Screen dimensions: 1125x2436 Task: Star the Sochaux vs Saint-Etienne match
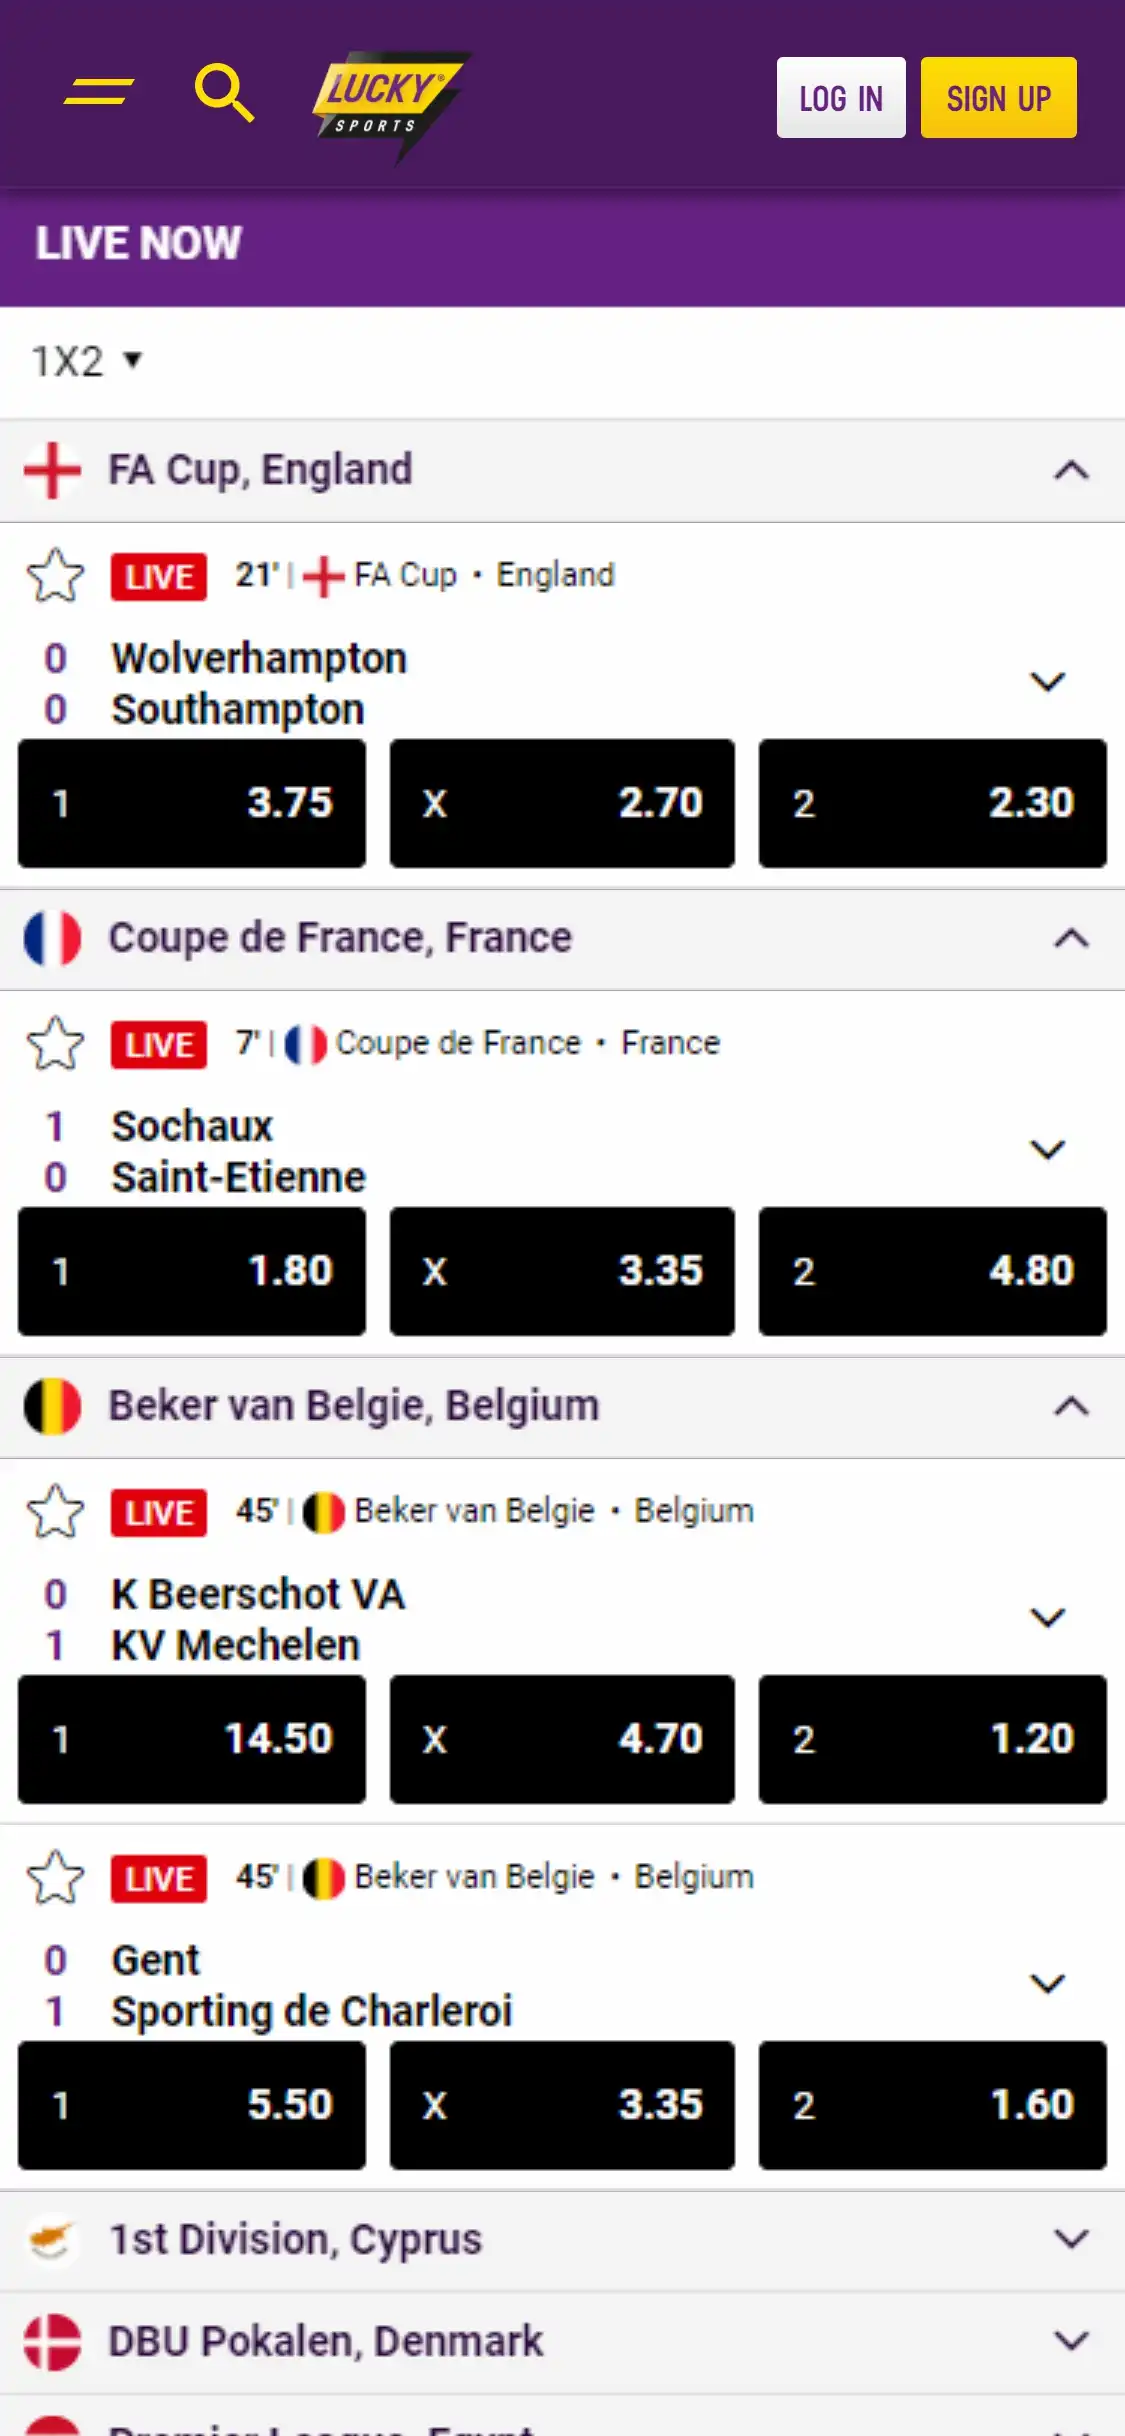click(56, 1044)
